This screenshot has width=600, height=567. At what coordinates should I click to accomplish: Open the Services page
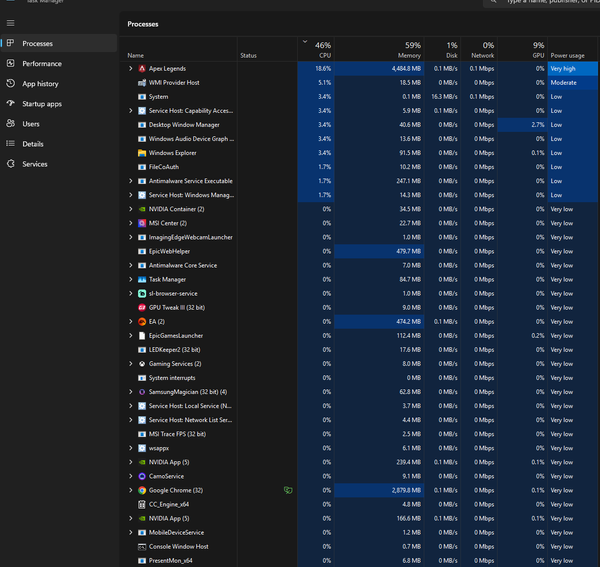pos(35,164)
